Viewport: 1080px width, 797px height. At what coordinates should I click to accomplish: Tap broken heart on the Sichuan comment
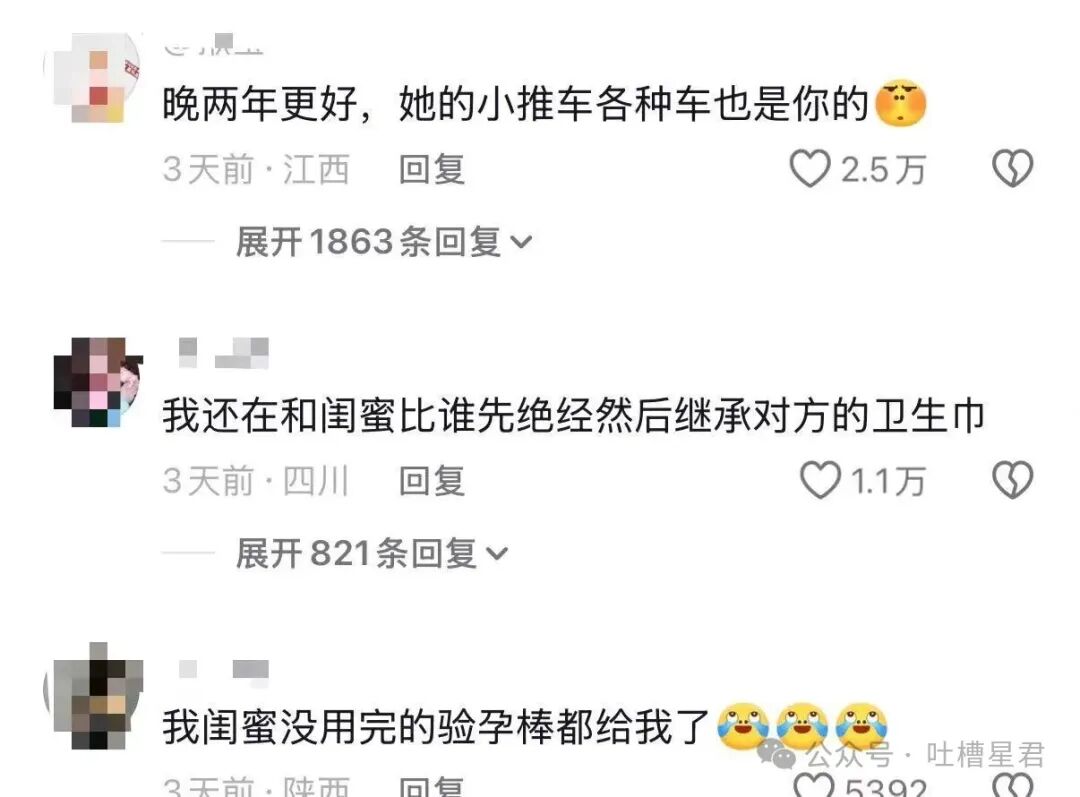(x=1012, y=480)
